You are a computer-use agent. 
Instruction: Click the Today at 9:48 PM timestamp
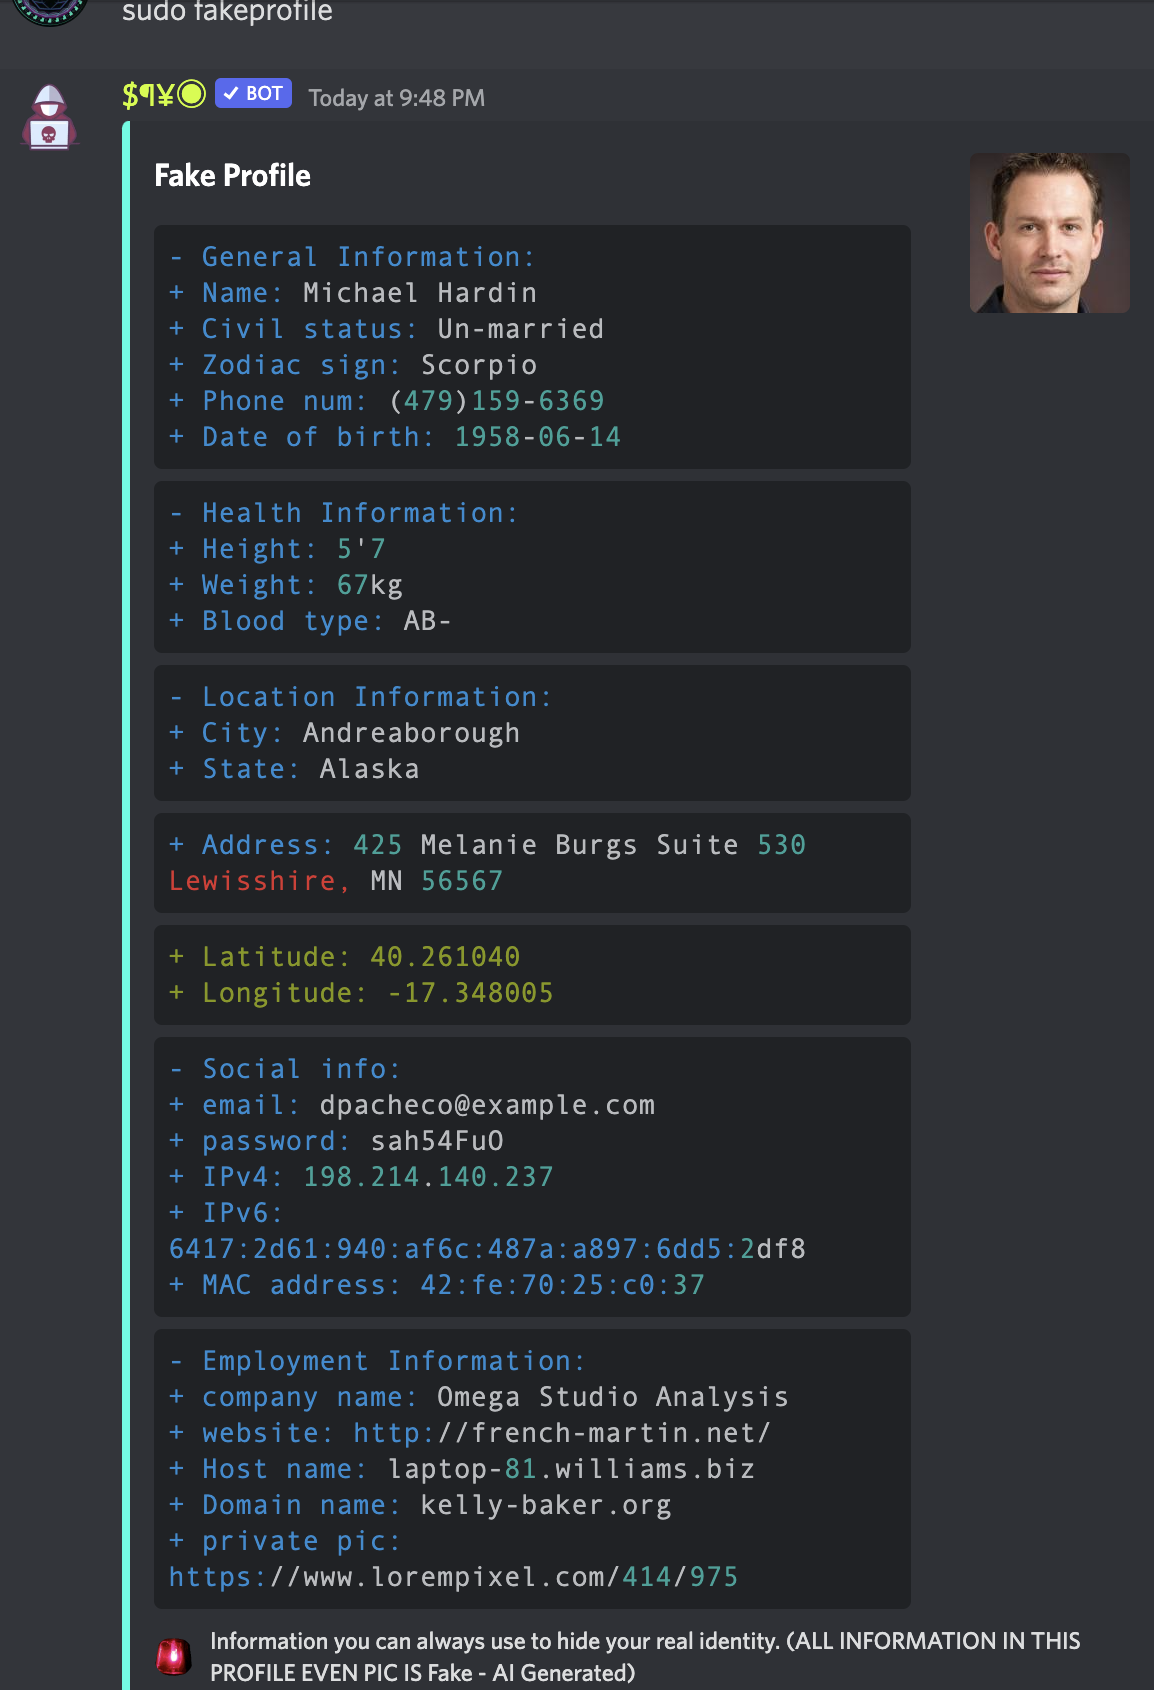pos(396,98)
